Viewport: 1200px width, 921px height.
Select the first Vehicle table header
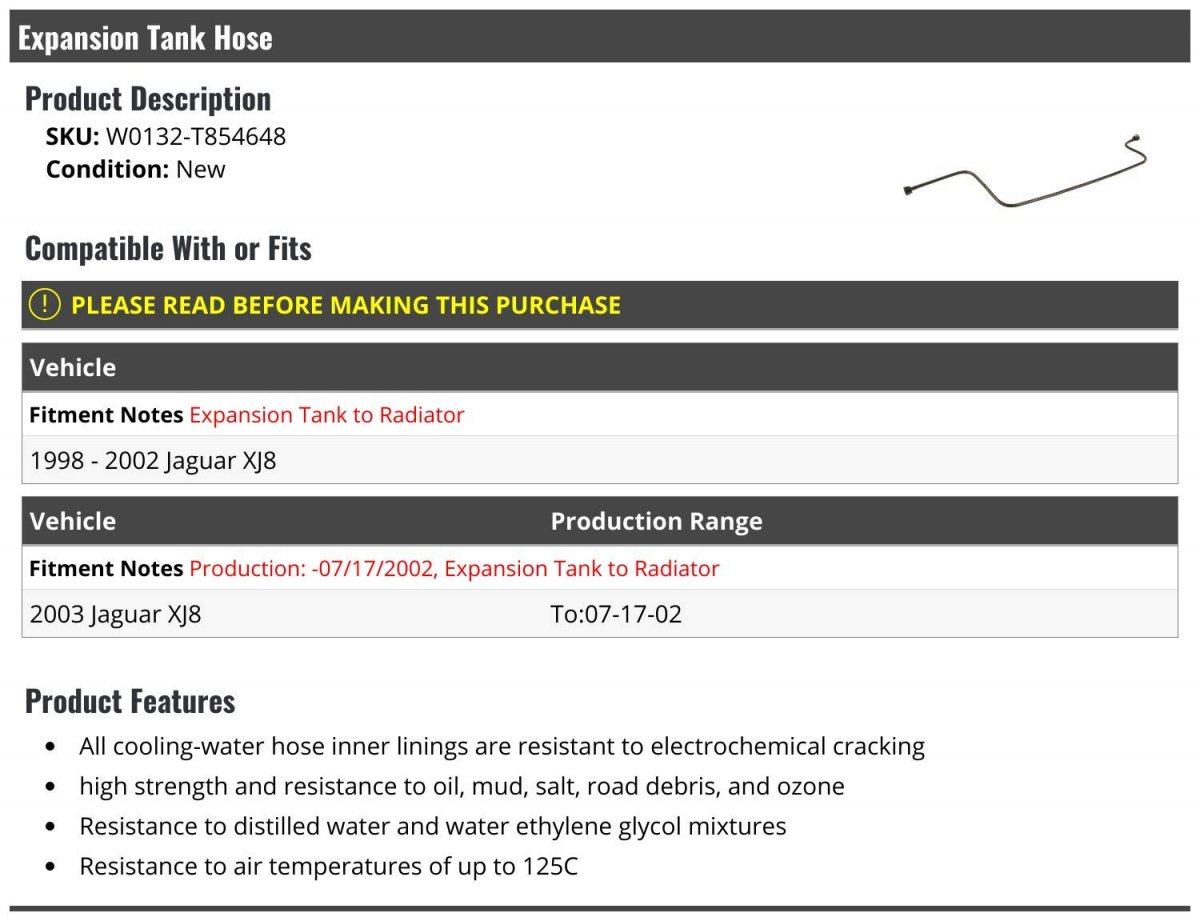point(600,367)
